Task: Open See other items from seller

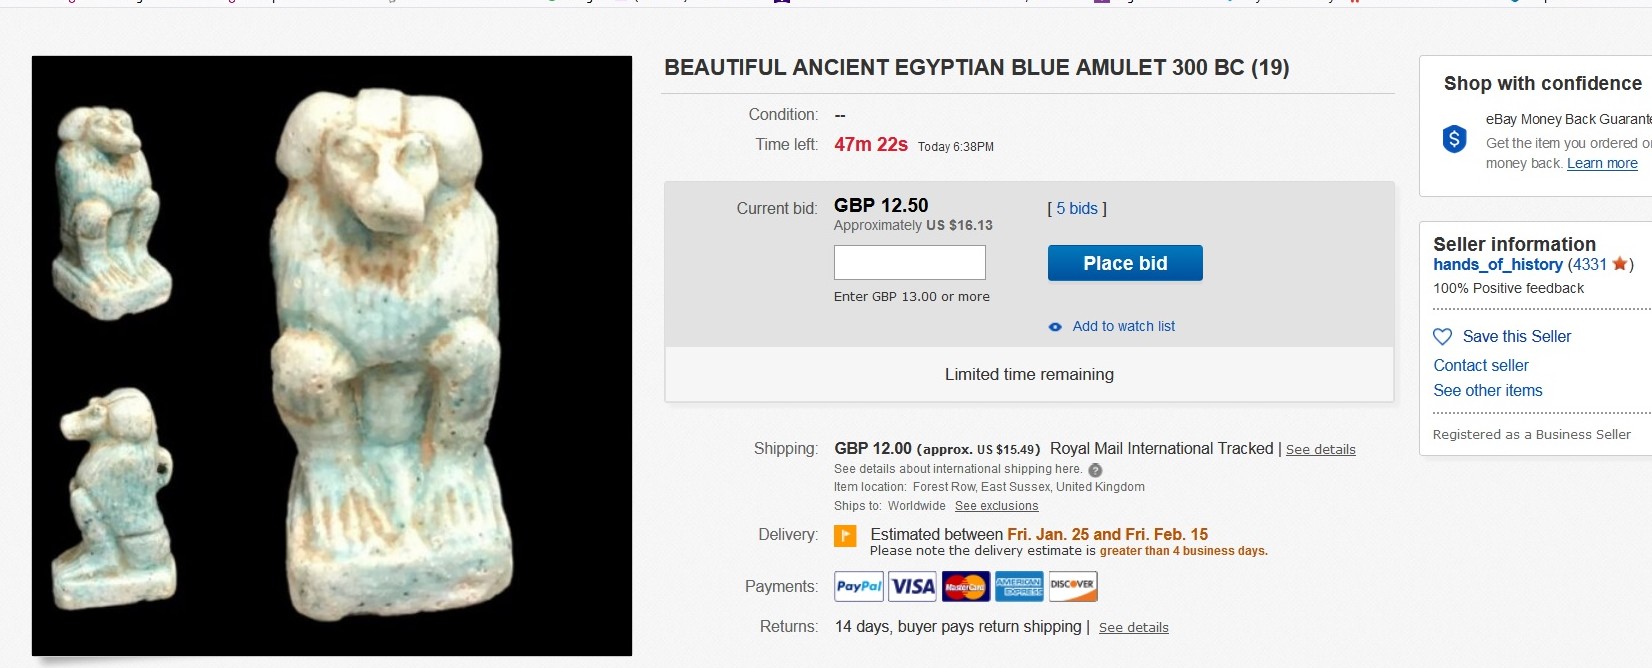Action: [x=1487, y=391]
